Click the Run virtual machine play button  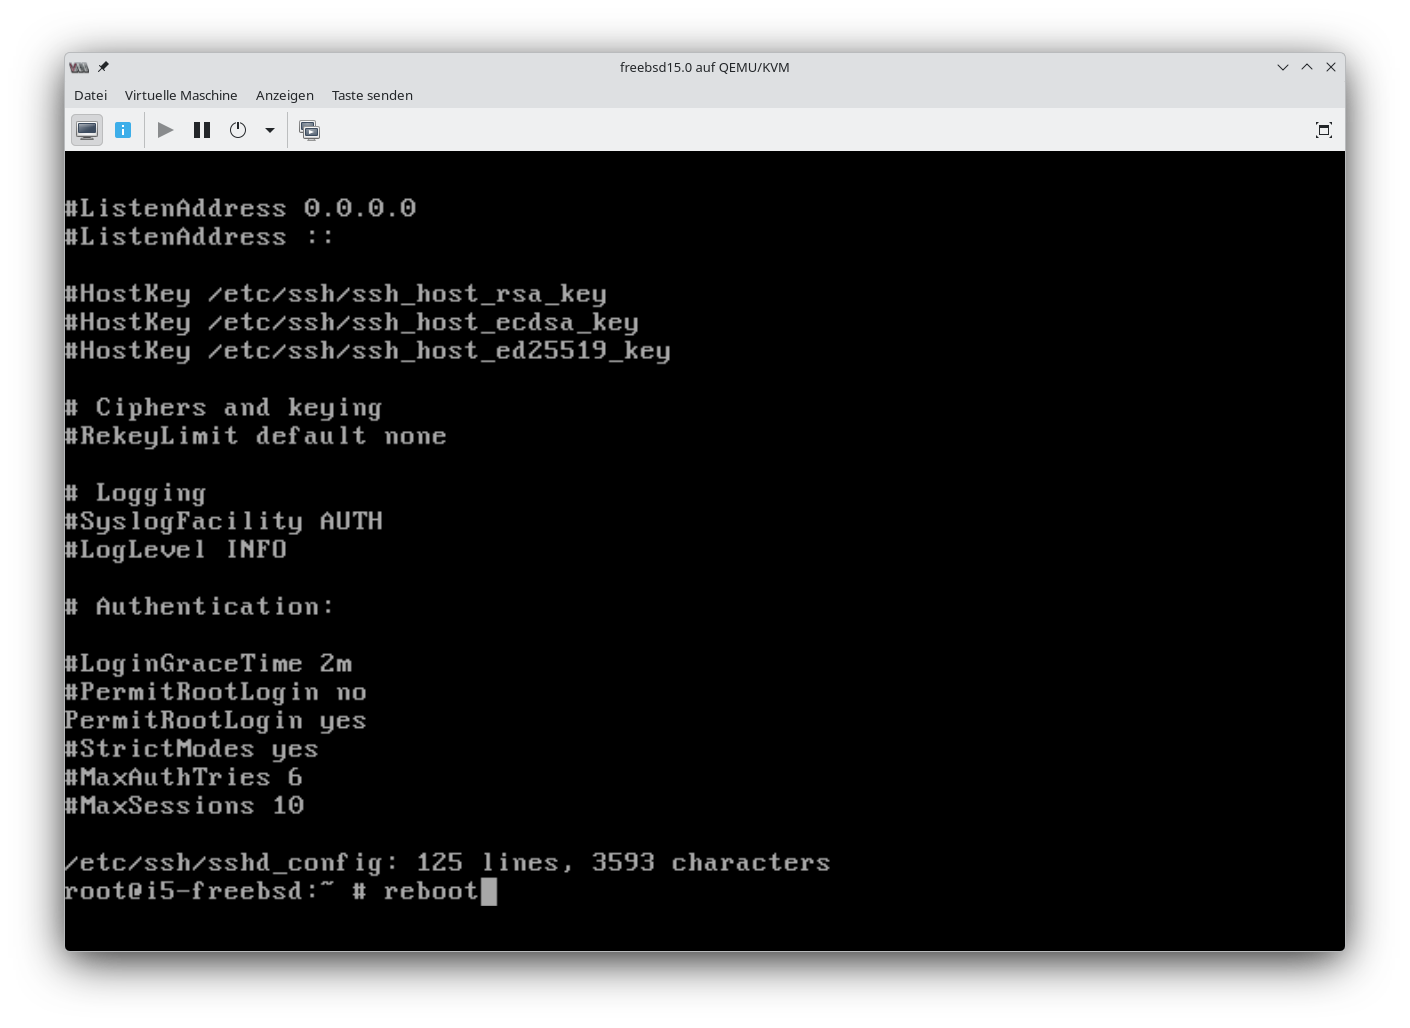(166, 130)
